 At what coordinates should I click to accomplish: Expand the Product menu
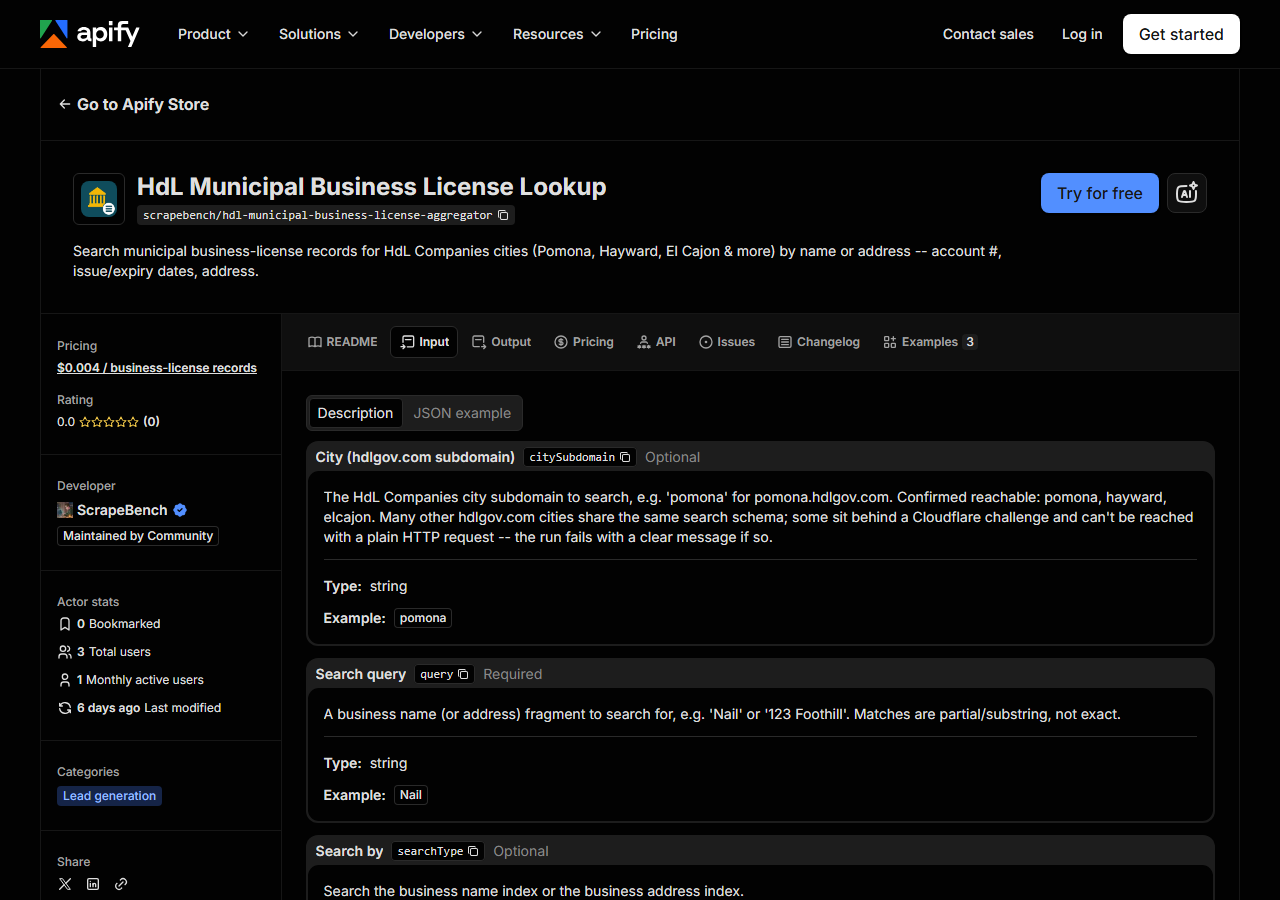[x=213, y=34]
